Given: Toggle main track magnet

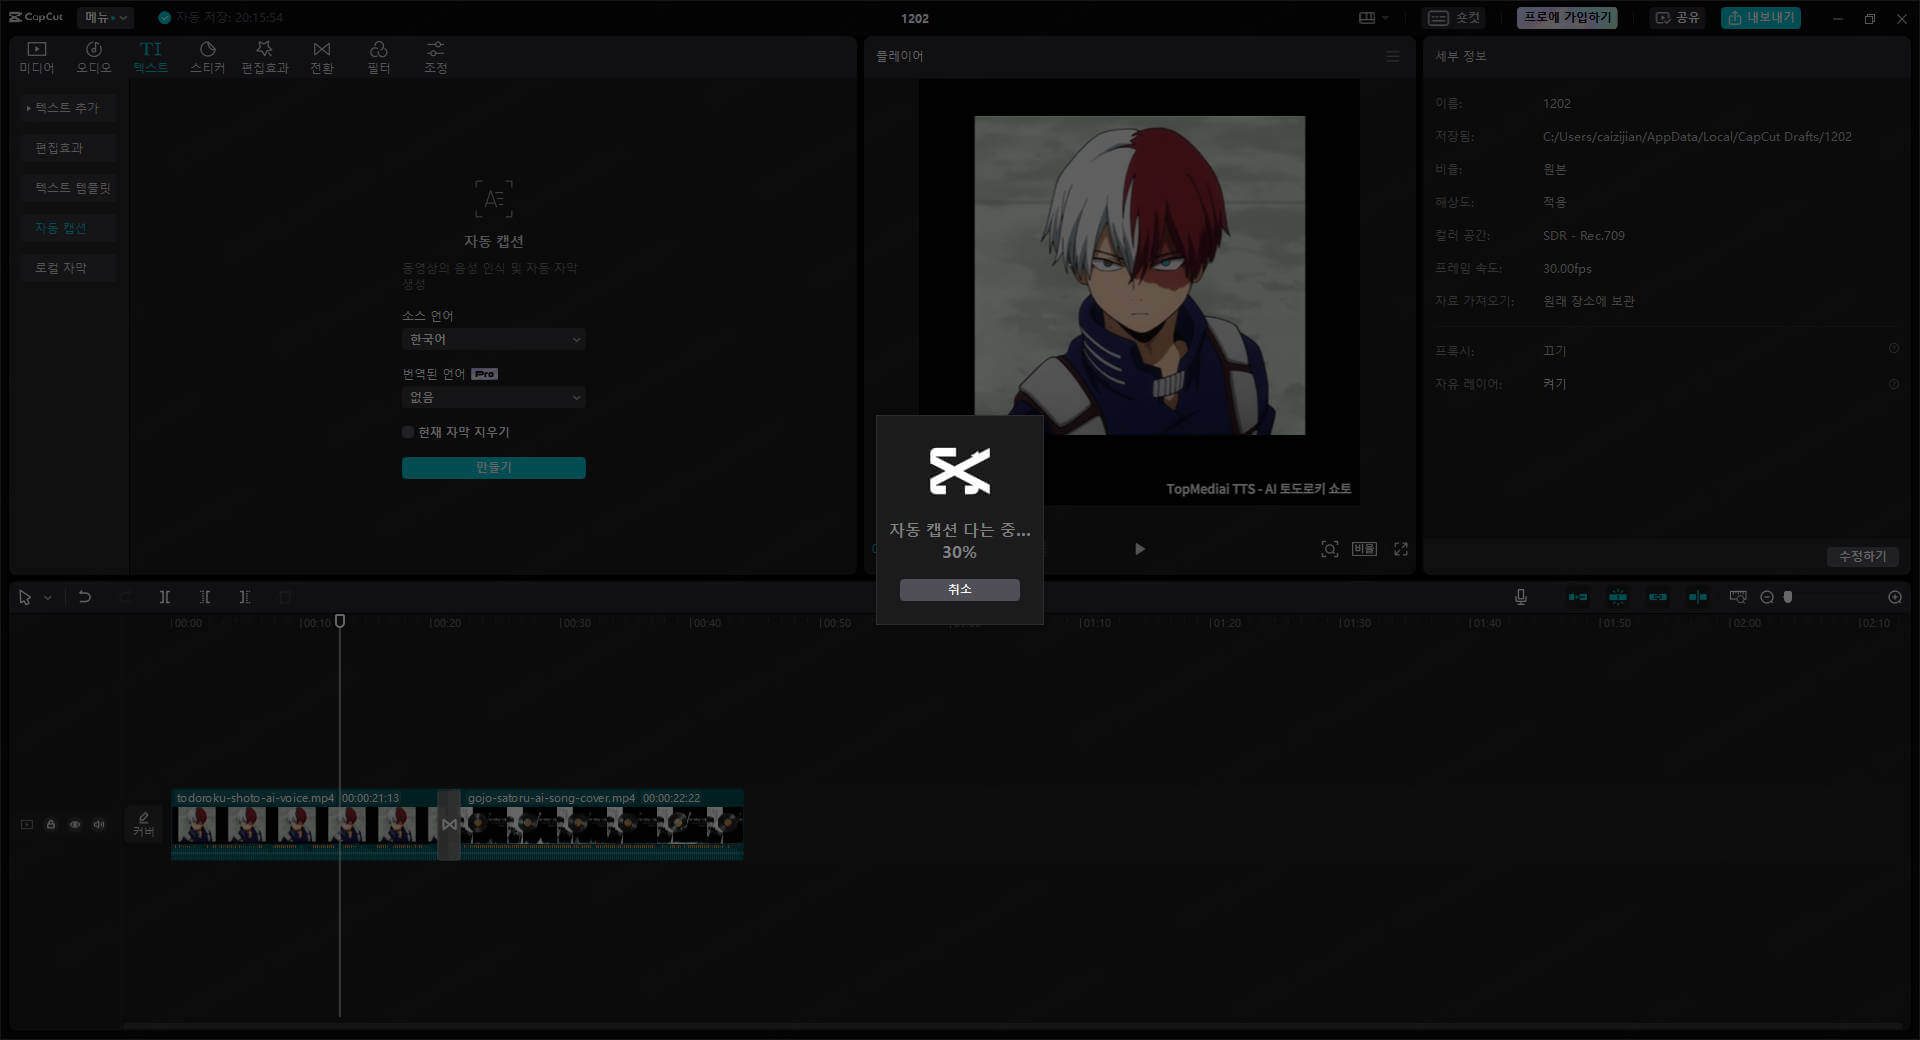Looking at the screenshot, I should pos(1578,597).
